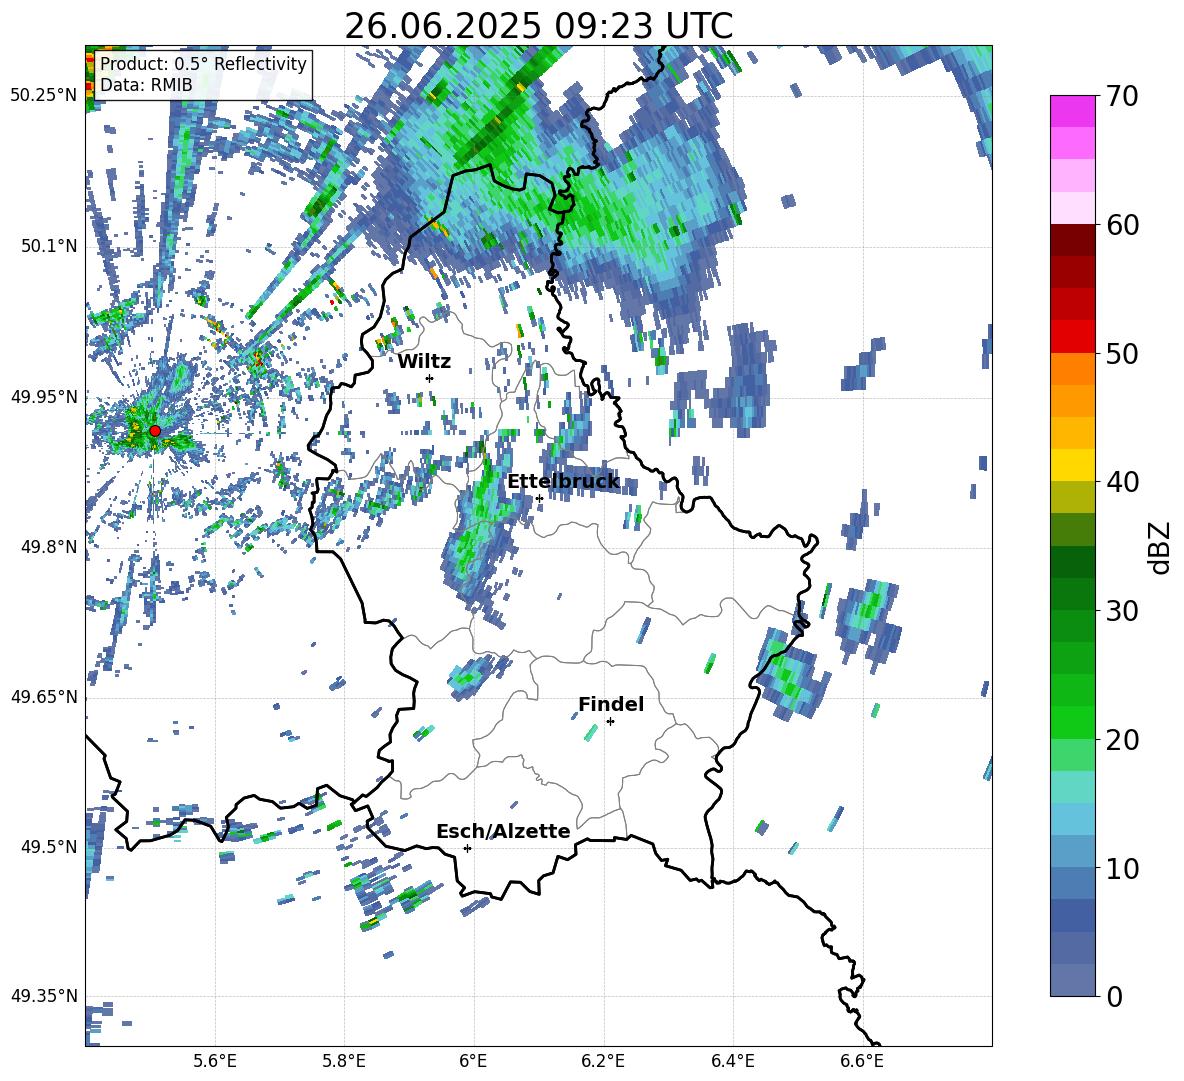The width and height of the screenshot is (1184, 1081).
Task: Click the red radar site marker dot
Action: [x=155, y=430]
